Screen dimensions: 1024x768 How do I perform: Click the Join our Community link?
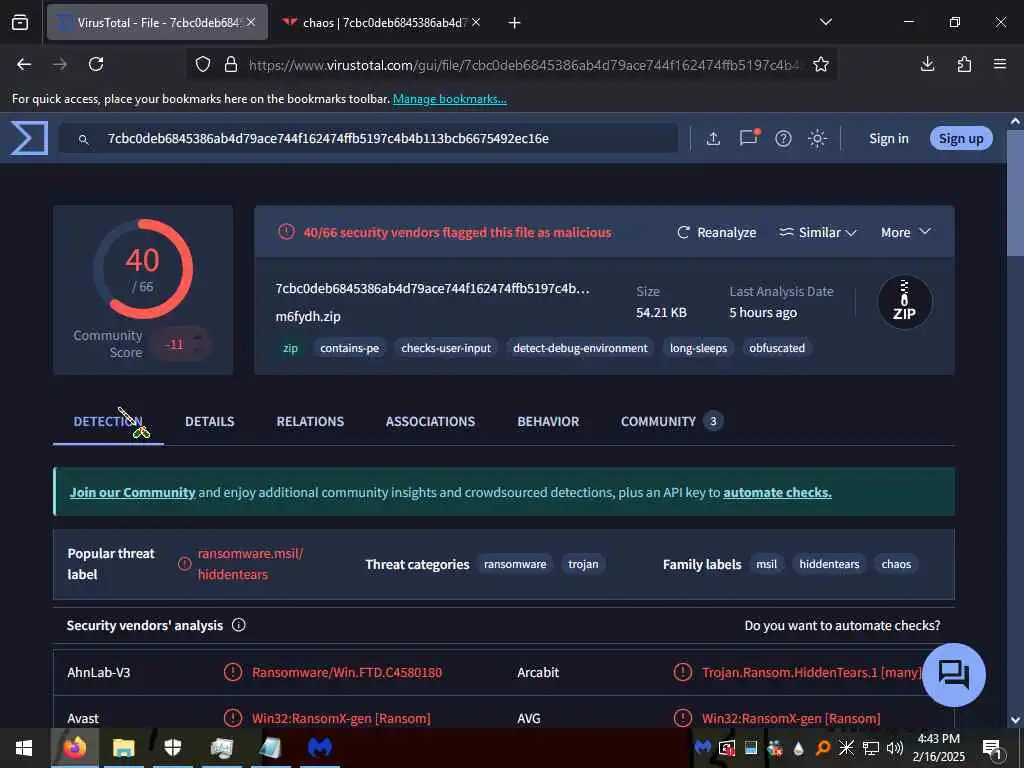click(133, 492)
